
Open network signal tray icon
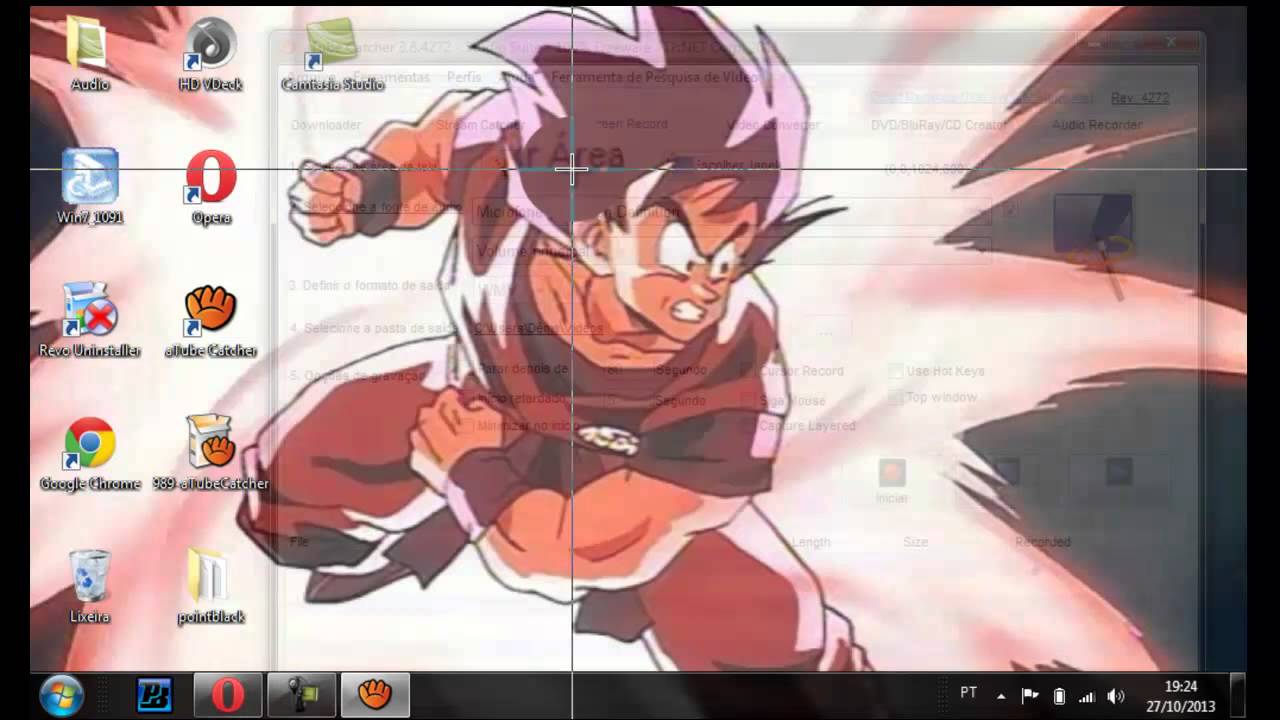point(1088,696)
